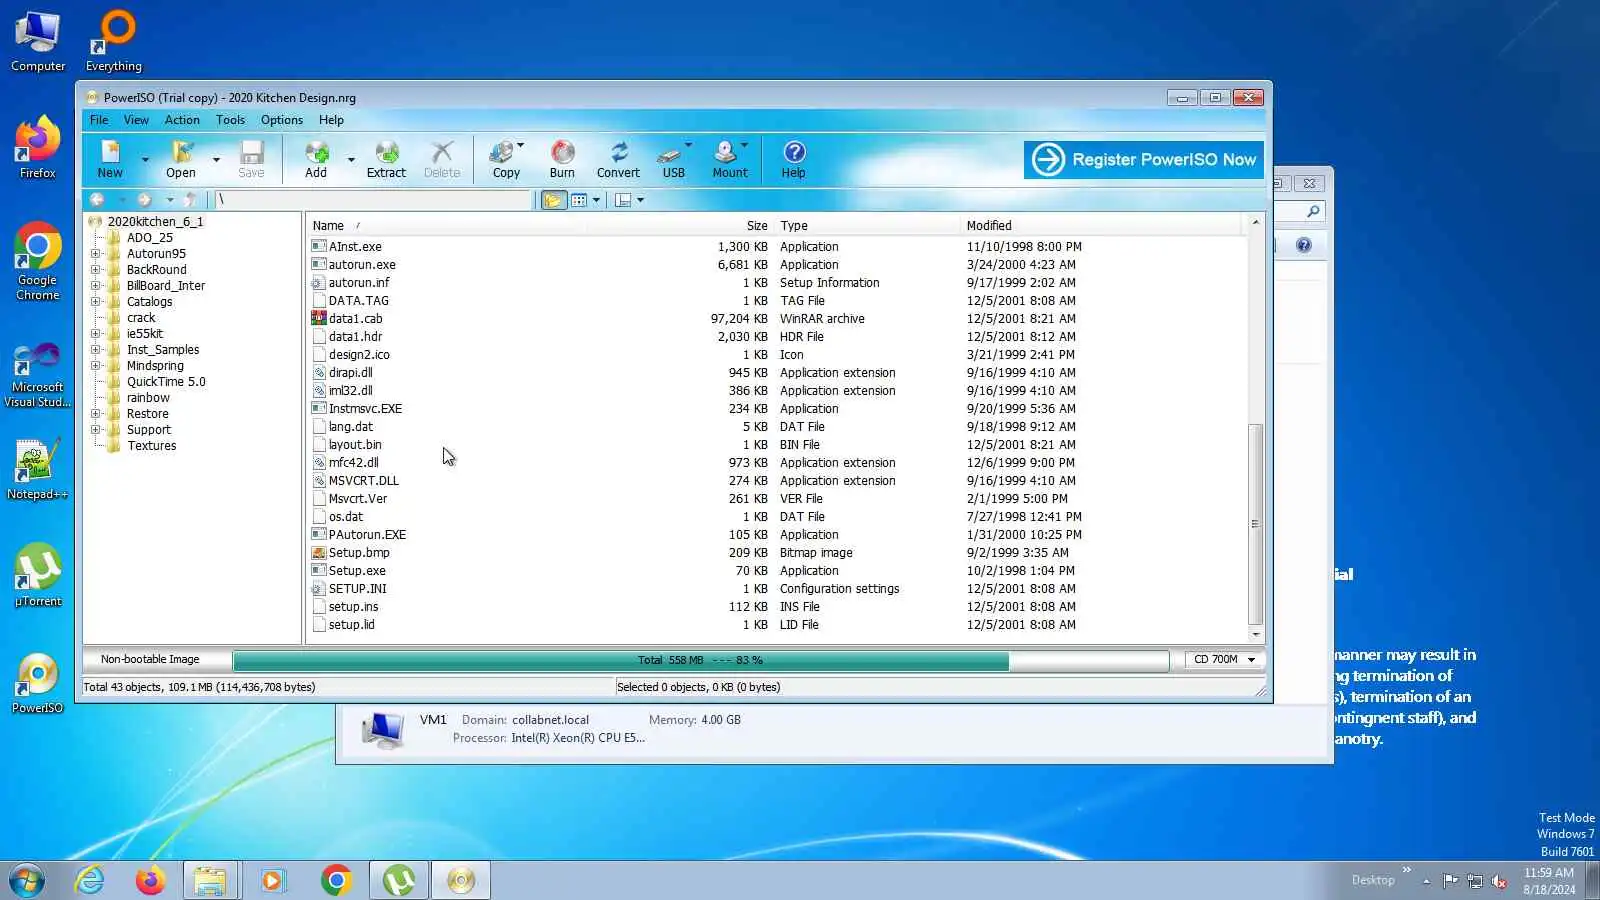Click the taskbar clock showing 11:59 AM
The image size is (1600, 900).
coord(1549,881)
